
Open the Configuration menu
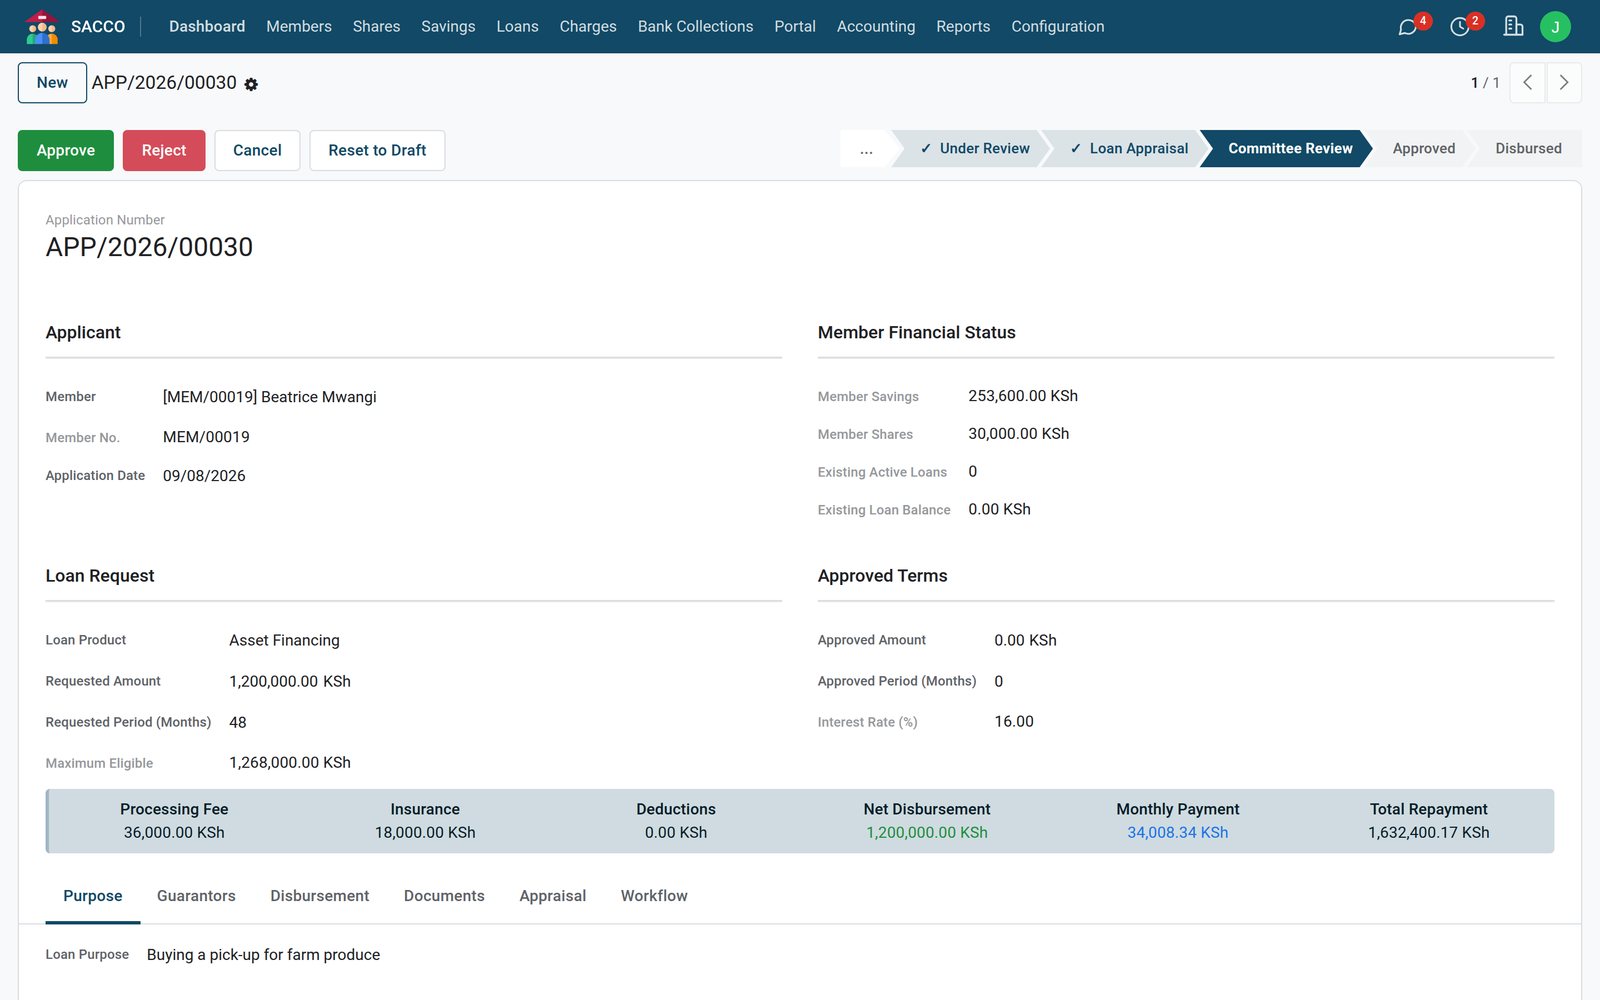(x=1058, y=27)
